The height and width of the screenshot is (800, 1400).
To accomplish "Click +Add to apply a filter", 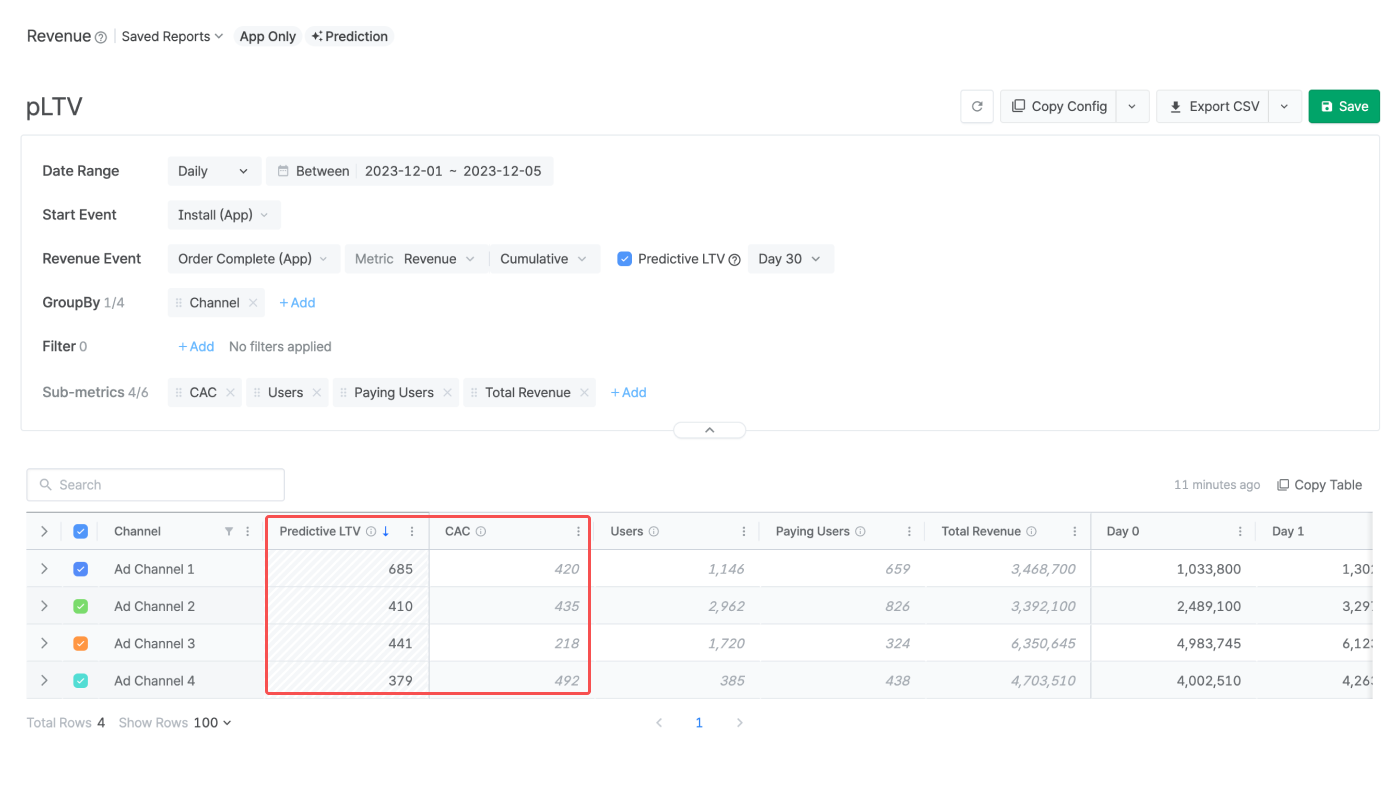I will [195, 346].
